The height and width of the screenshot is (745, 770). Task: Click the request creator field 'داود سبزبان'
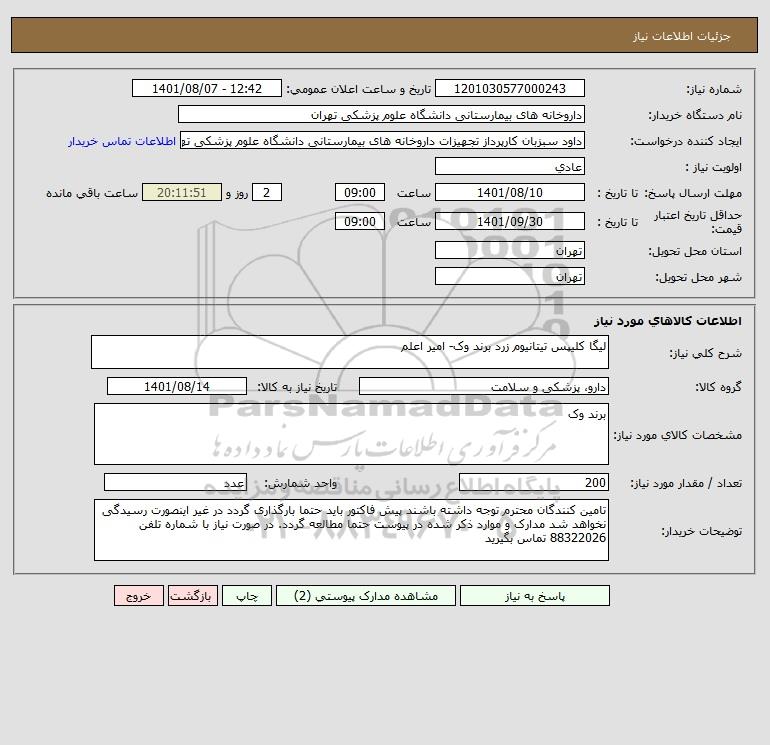[x=383, y=140]
